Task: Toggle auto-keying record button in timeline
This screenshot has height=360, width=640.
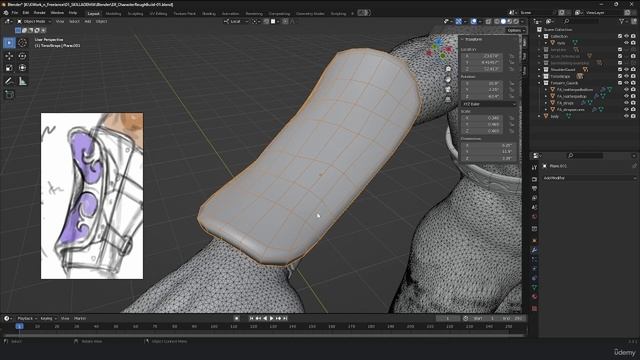Action: 237,318
